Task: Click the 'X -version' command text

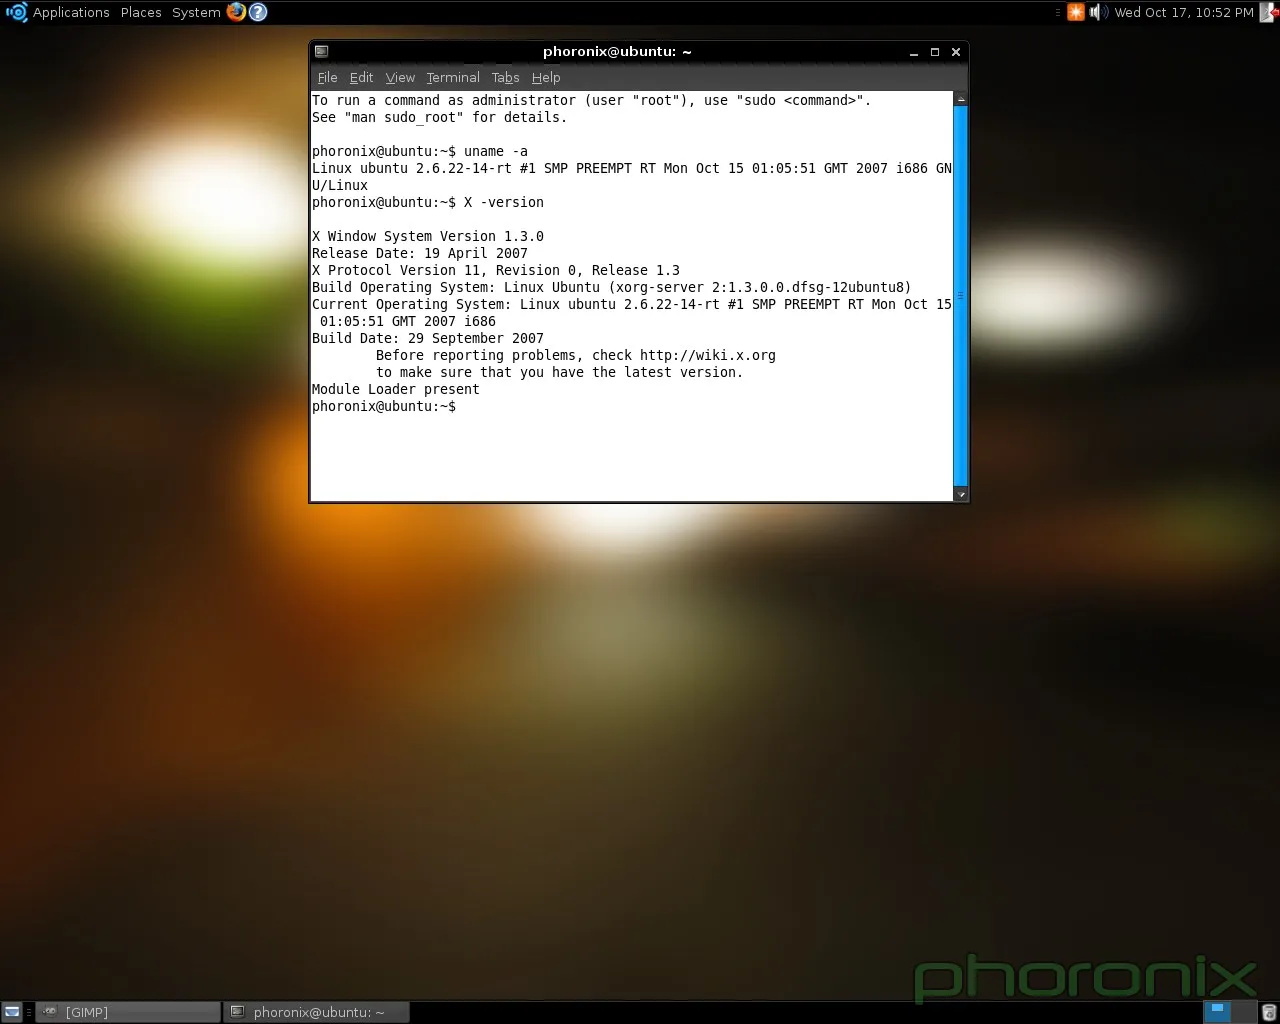Action: [x=504, y=202]
